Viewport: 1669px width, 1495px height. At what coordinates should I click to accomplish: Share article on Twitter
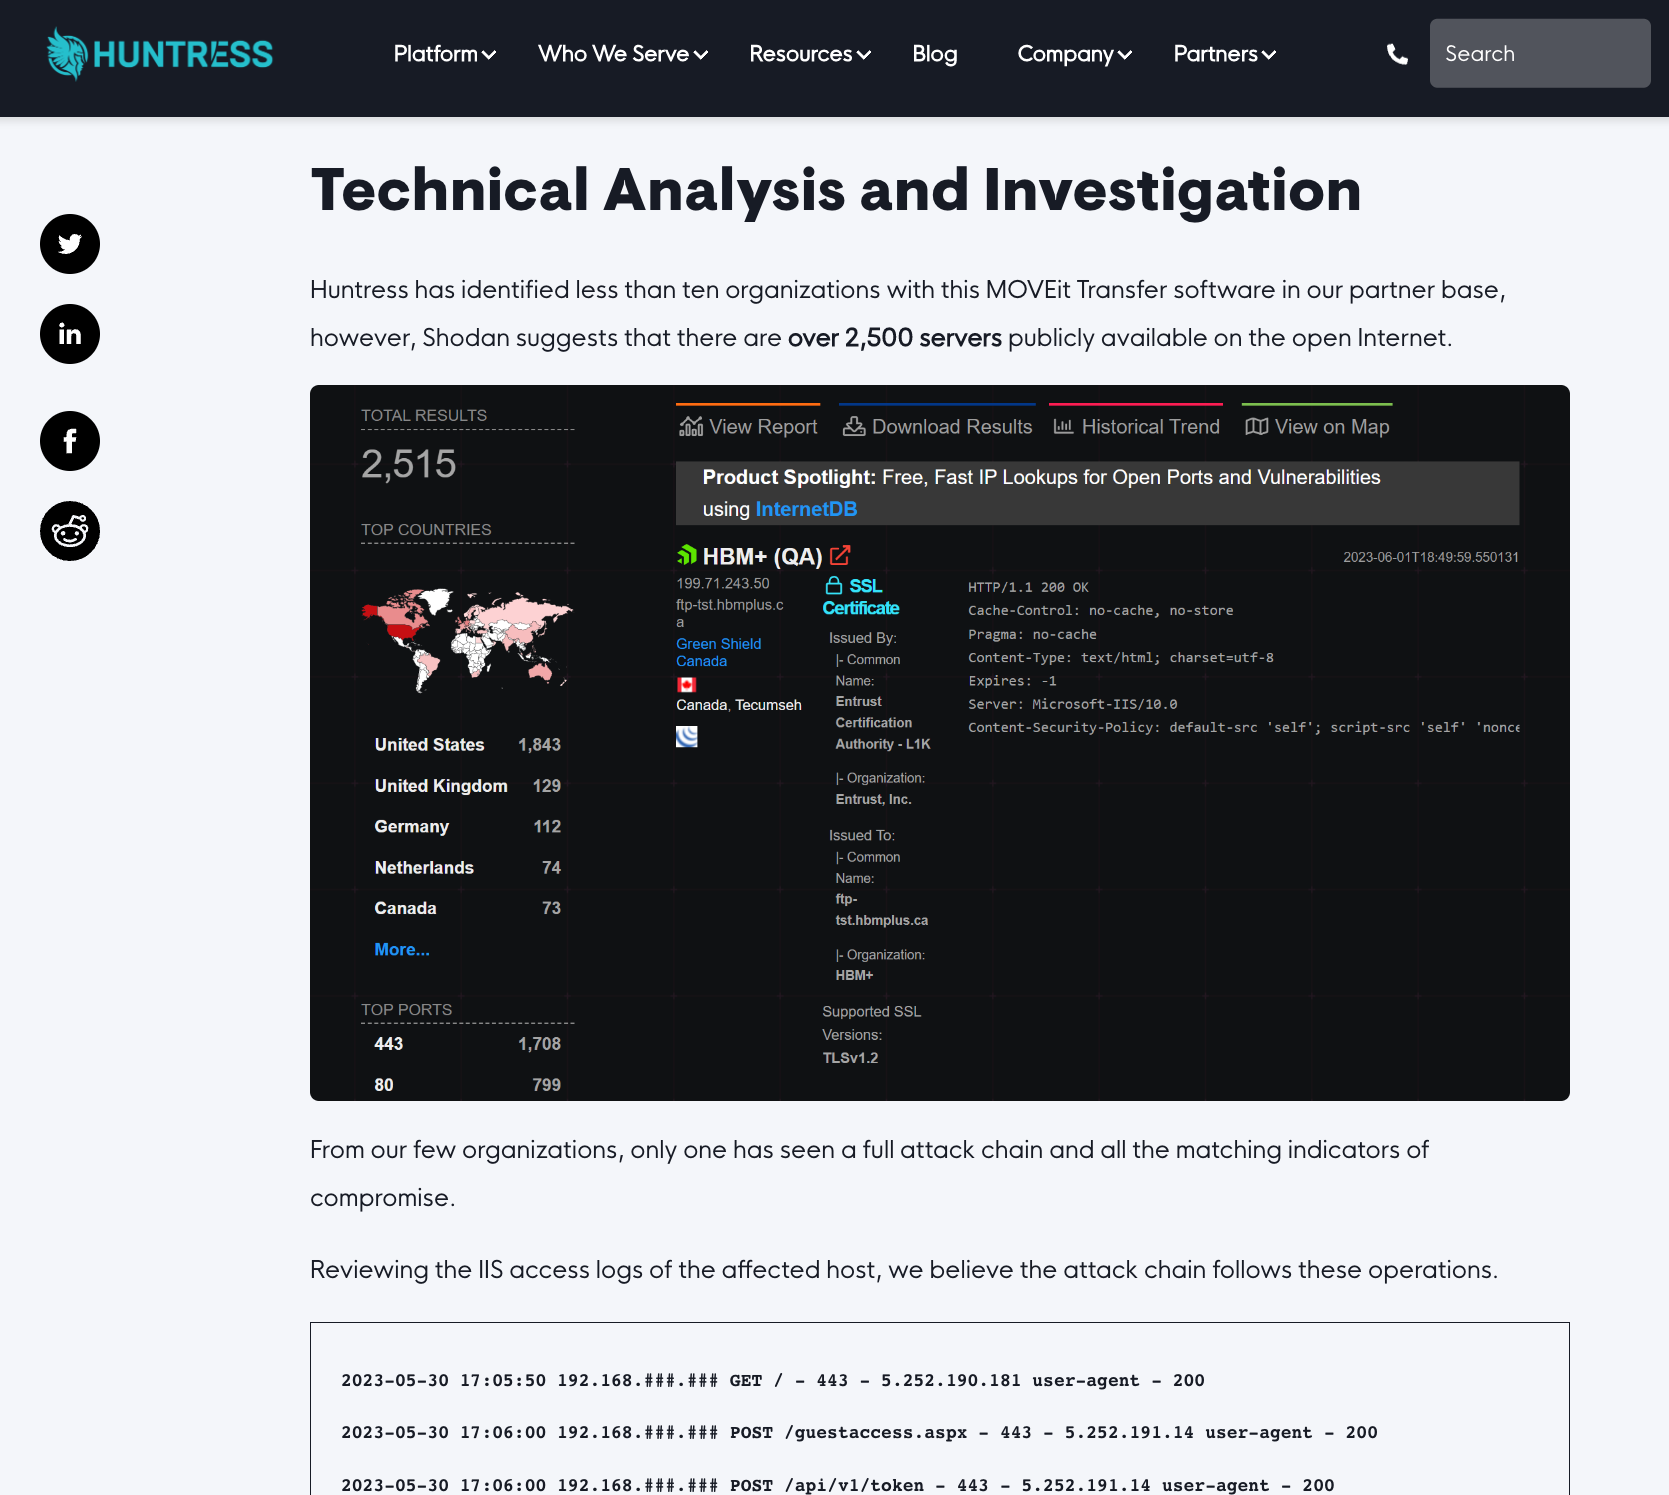70,244
